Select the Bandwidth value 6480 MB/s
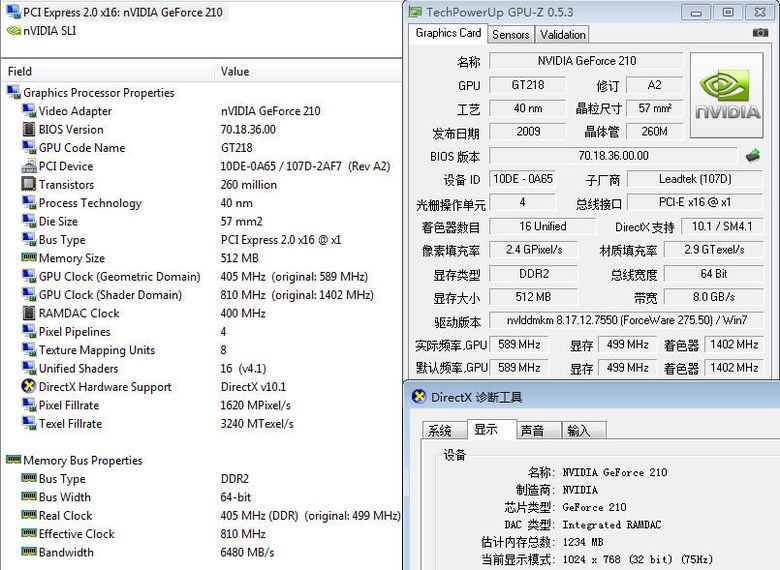780x570 pixels. [247, 552]
